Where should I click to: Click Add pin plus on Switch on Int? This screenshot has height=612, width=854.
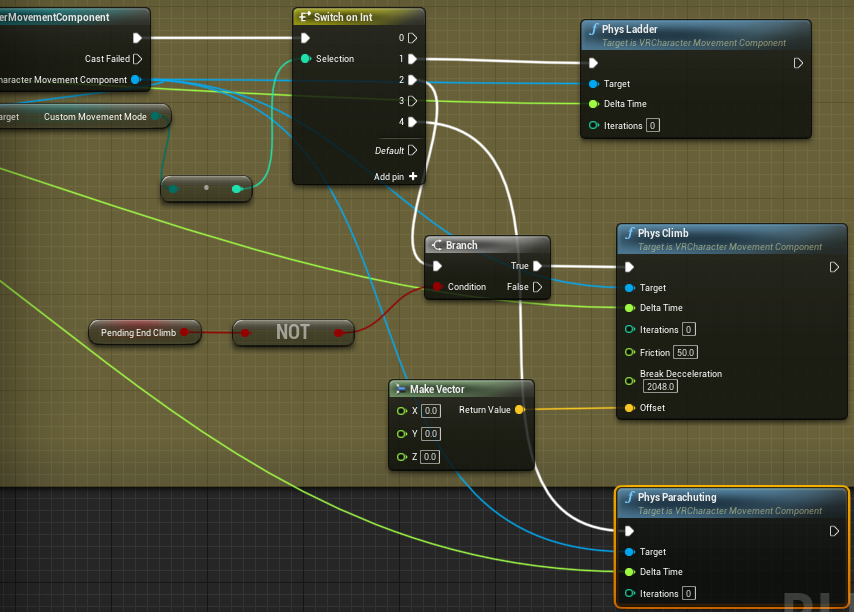click(x=412, y=176)
